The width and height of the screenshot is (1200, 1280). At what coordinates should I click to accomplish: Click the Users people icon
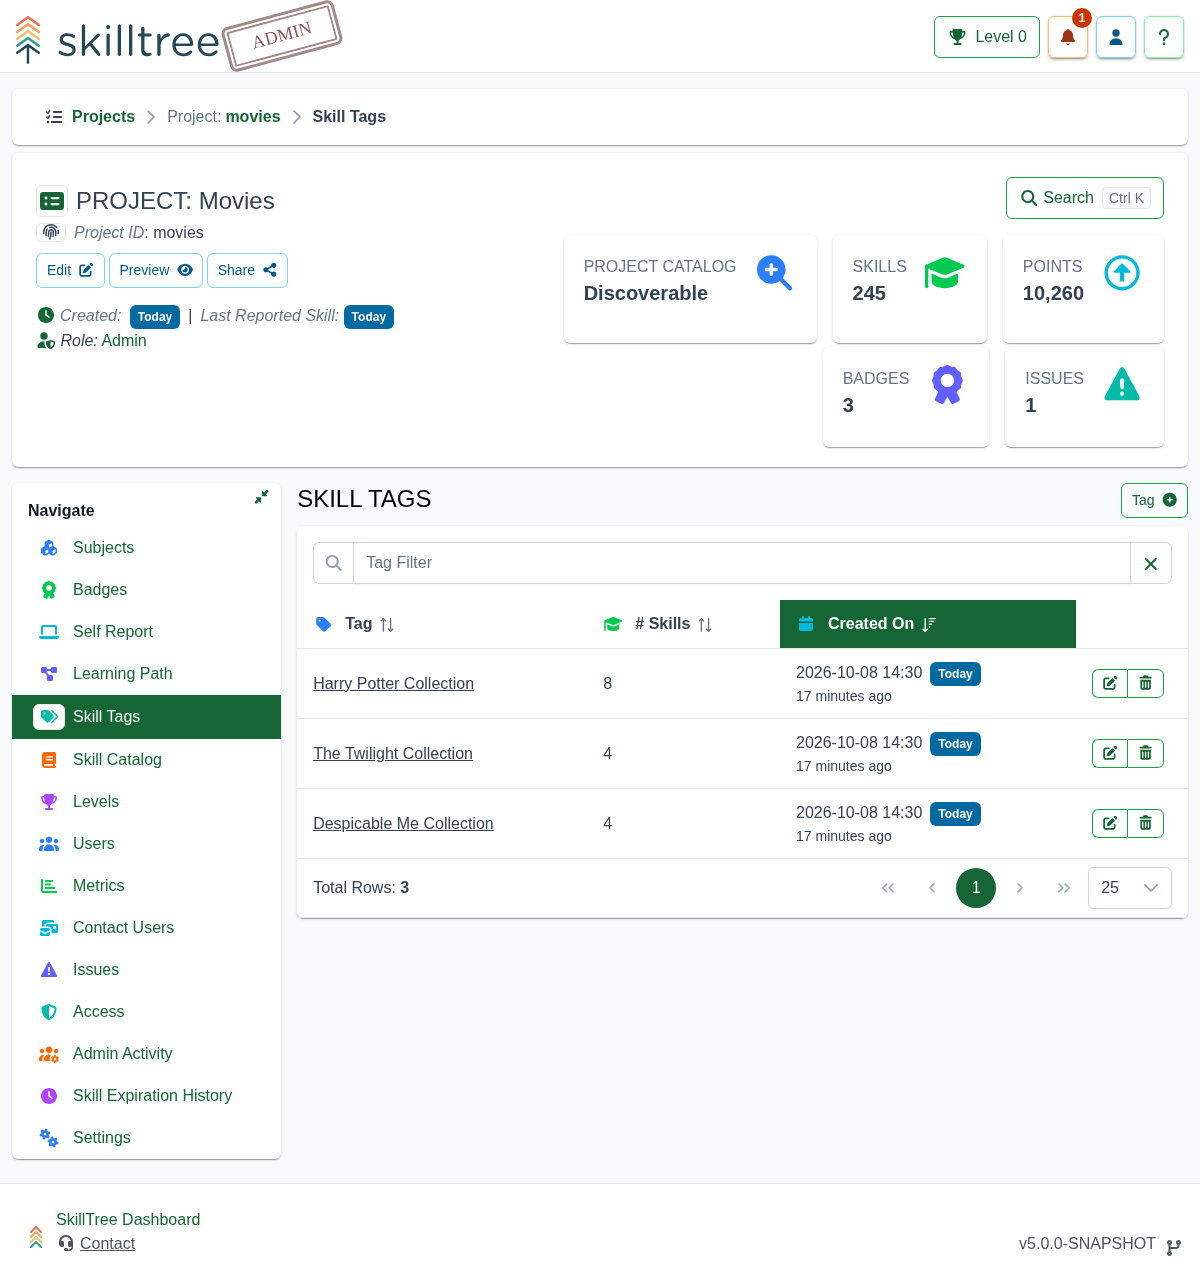coord(49,844)
